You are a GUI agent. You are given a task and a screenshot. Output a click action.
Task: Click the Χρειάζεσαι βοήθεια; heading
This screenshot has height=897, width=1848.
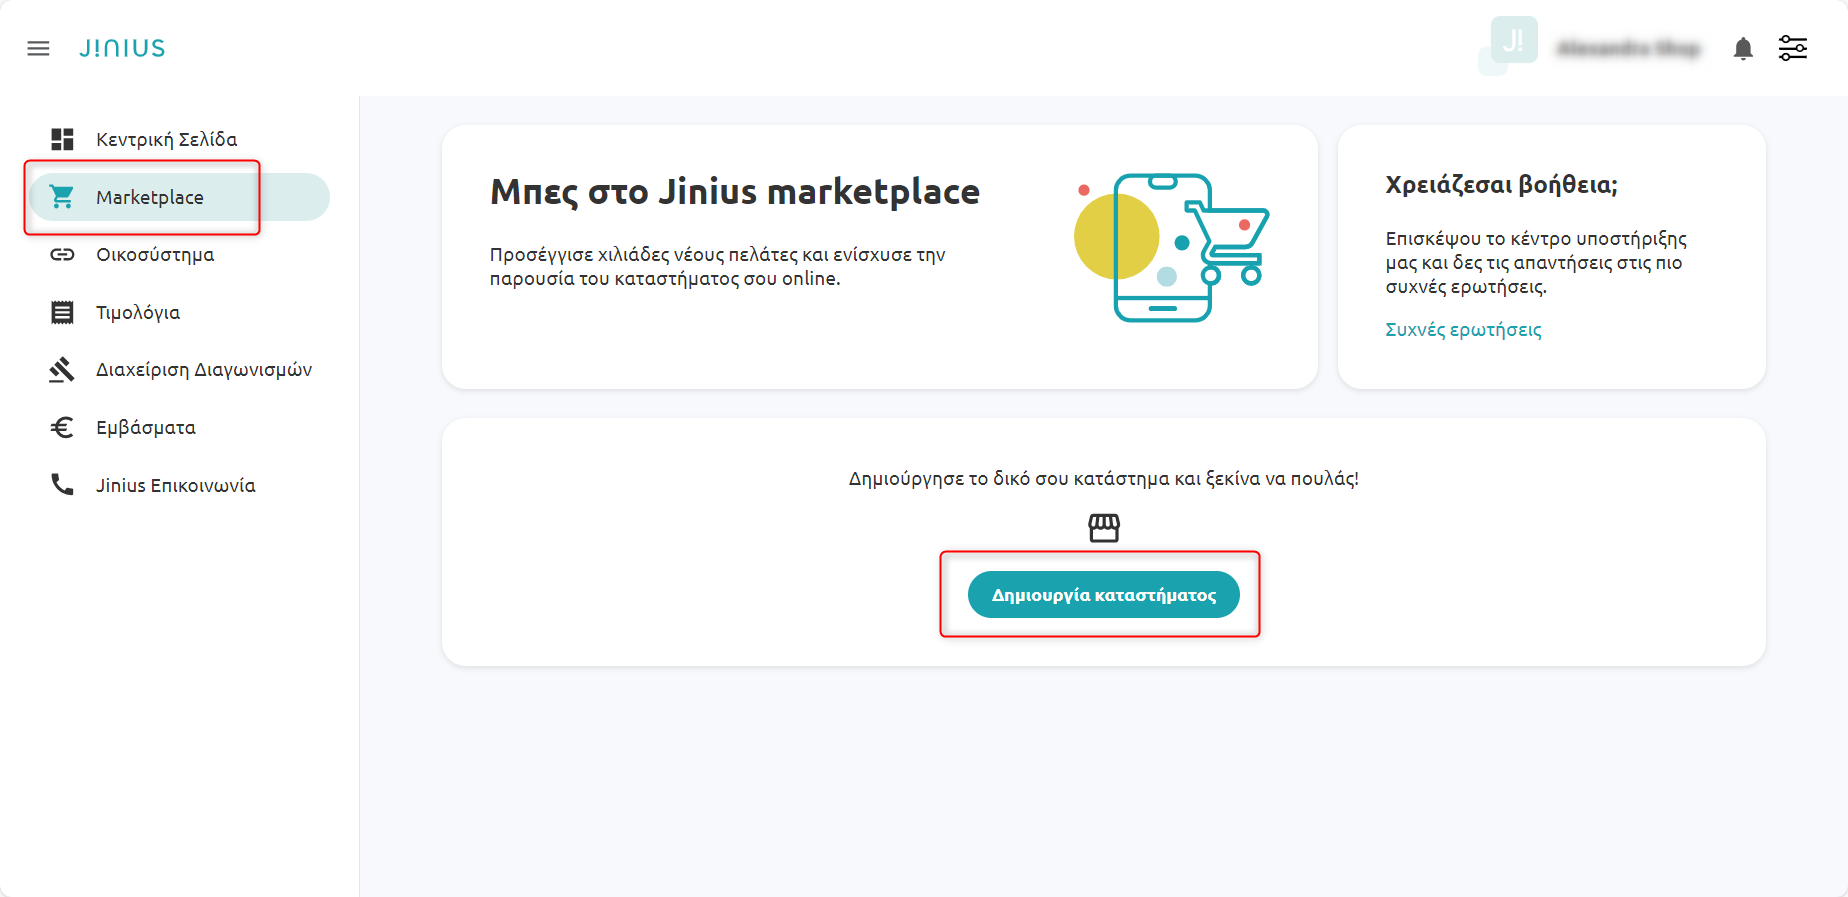click(x=1500, y=185)
